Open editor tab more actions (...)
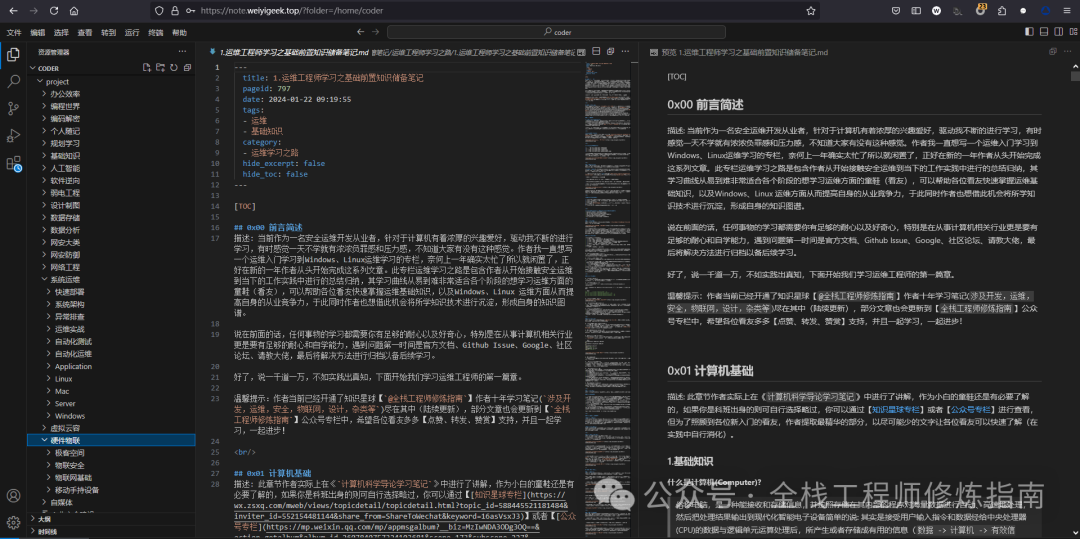The width and height of the screenshot is (1080, 539). point(624,52)
